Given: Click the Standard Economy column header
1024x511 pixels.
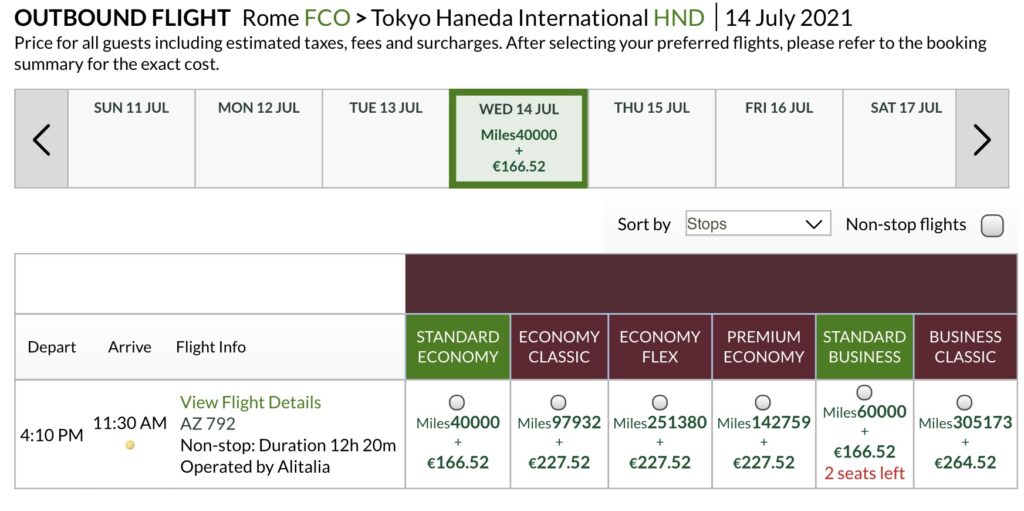Looking at the screenshot, I should pyautogui.click(x=457, y=347).
